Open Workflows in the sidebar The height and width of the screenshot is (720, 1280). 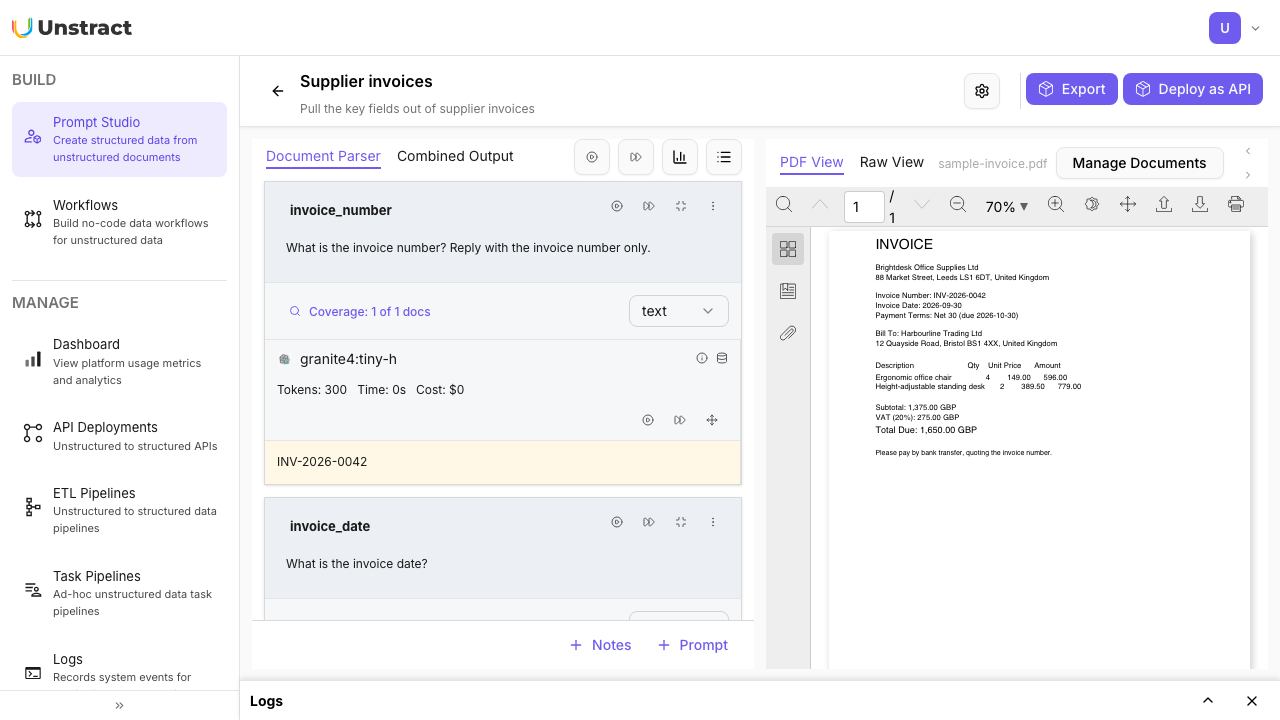(x=120, y=222)
